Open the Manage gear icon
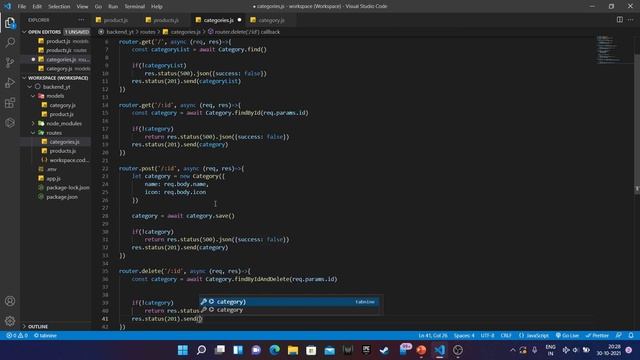This screenshot has width=640, height=360. point(10,321)
